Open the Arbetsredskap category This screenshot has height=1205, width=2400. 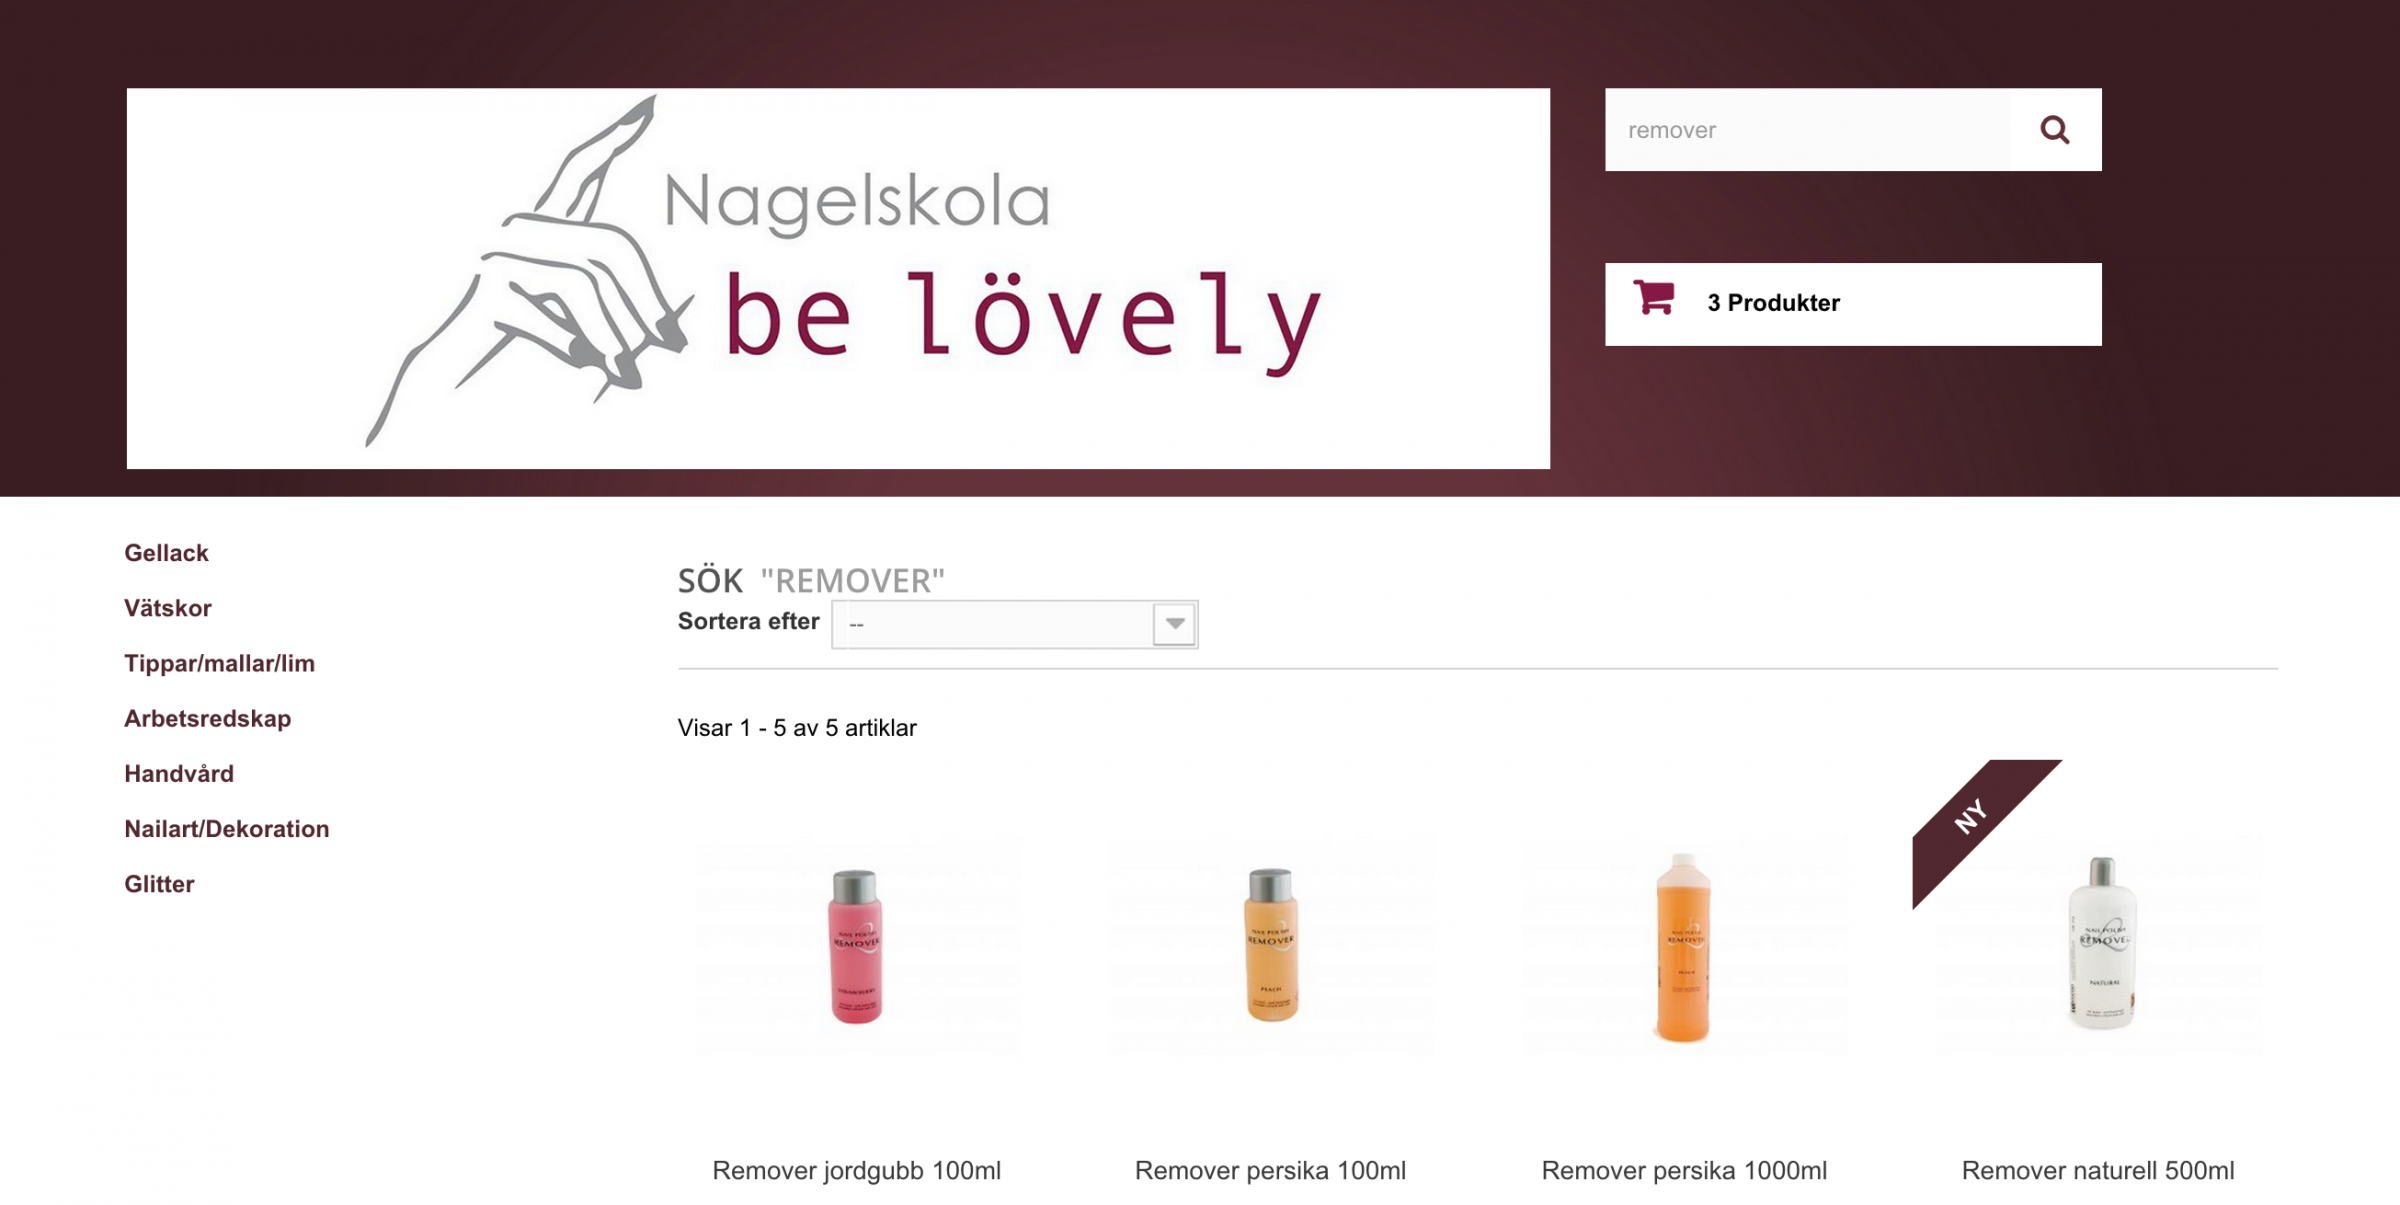[207, 718]
